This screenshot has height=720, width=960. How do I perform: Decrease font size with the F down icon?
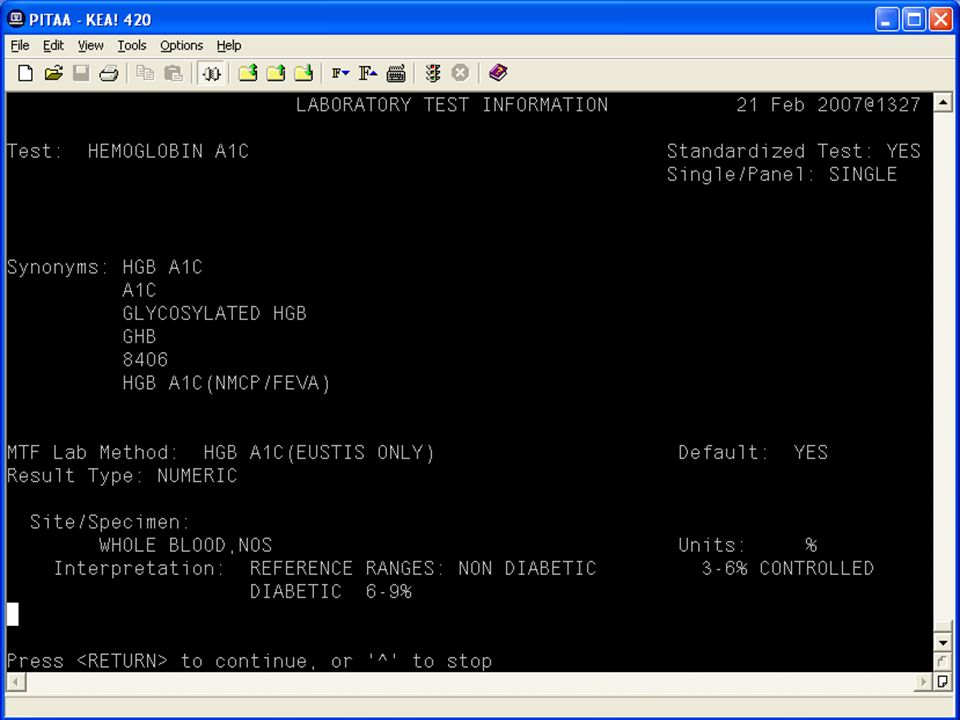[340, 73]
